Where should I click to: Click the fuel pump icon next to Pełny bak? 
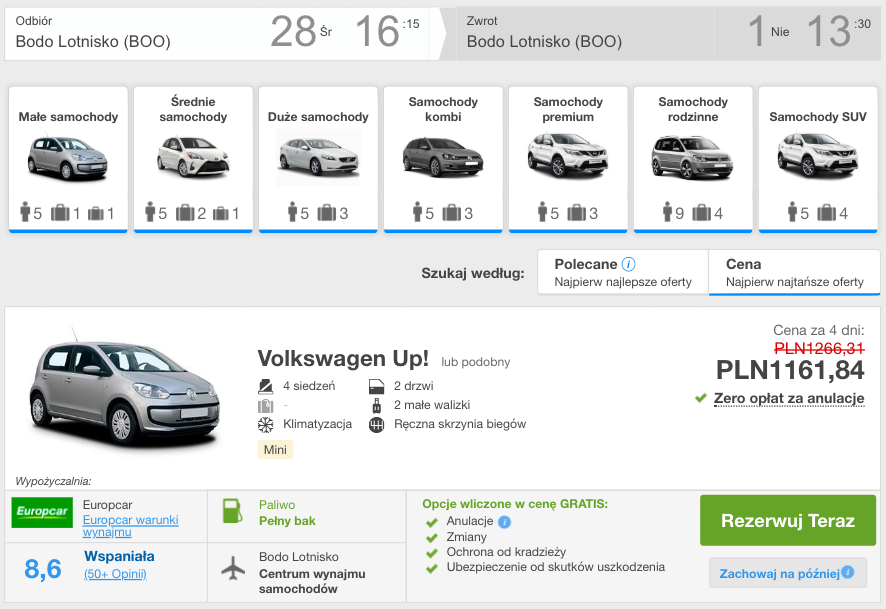coord(233,511)
